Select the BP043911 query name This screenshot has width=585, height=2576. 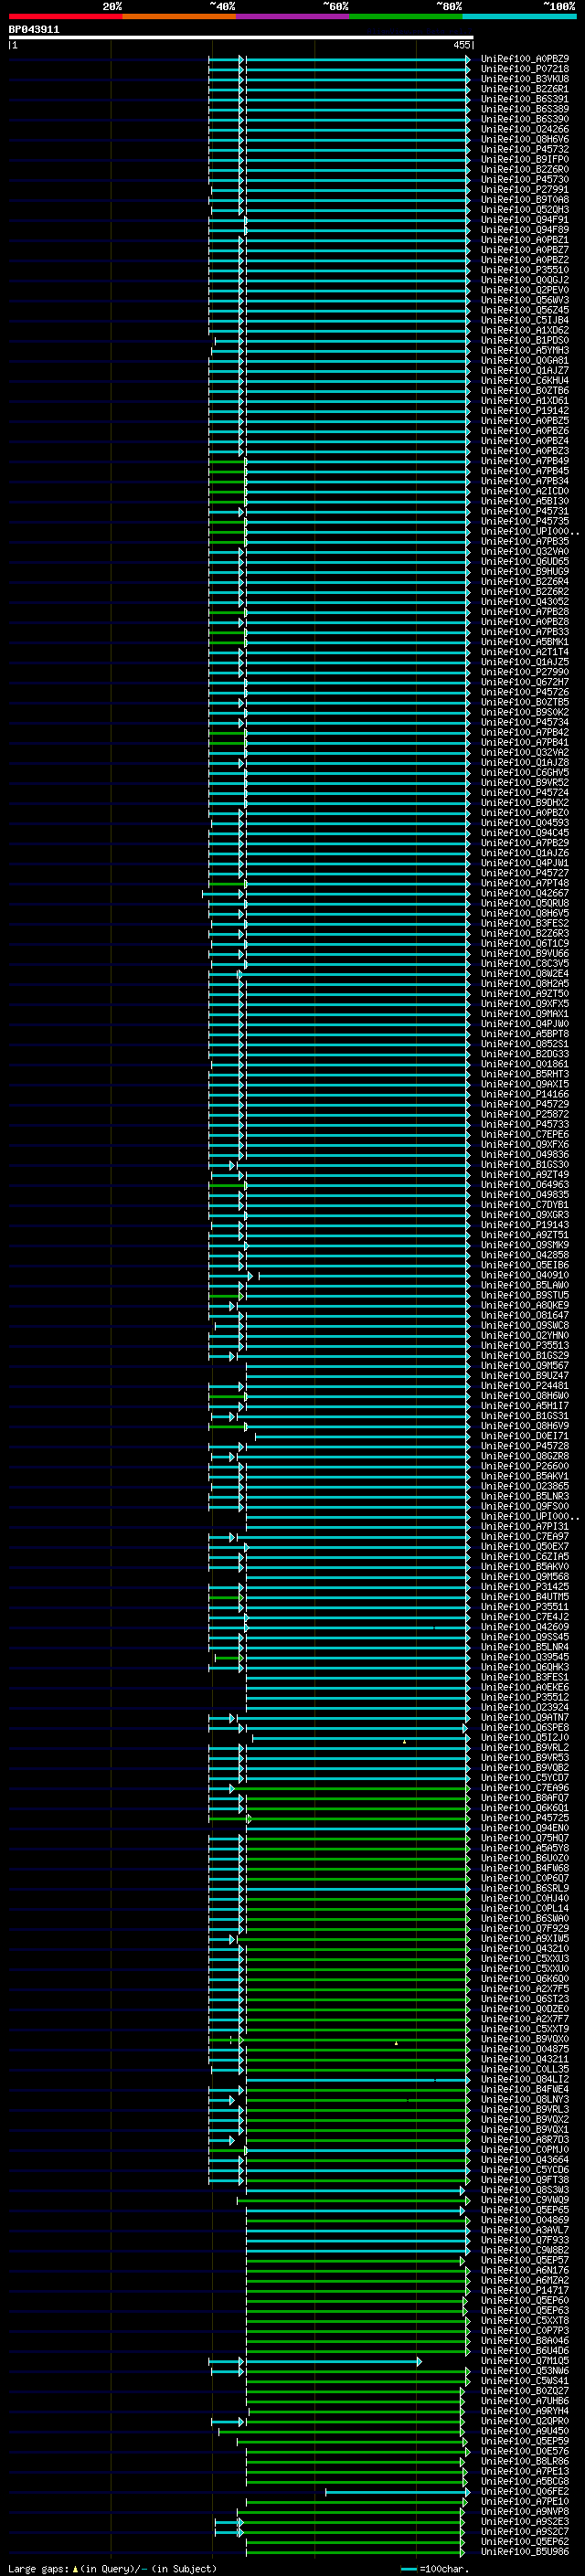(x=34, y=30)
